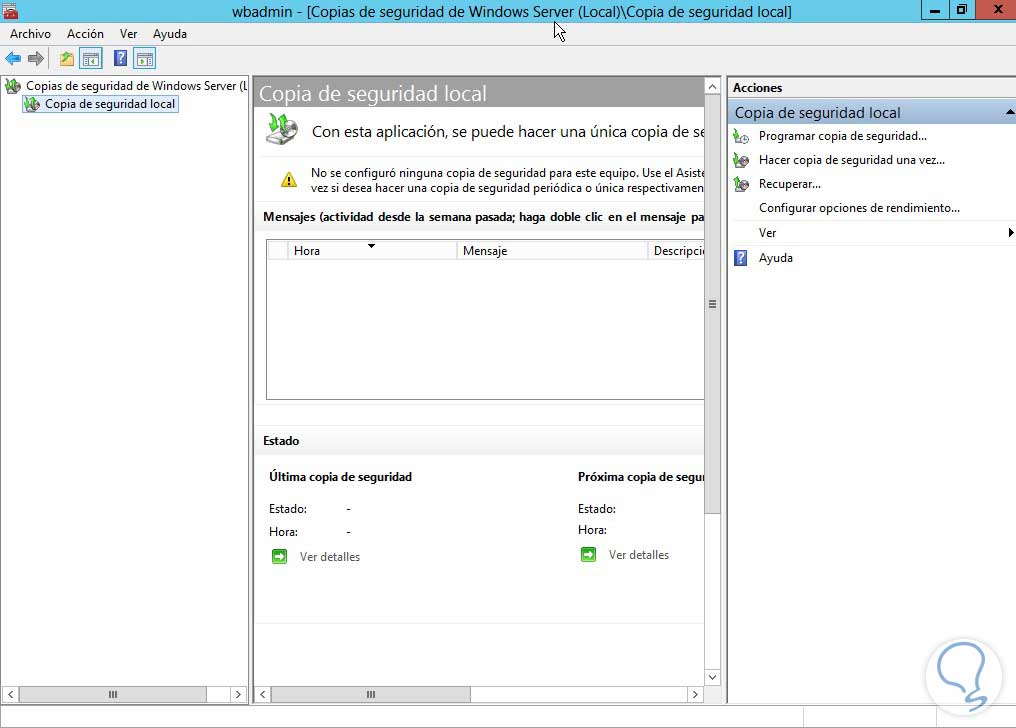Click the No se configuró ninguna copia warning text

pos(507,181)
